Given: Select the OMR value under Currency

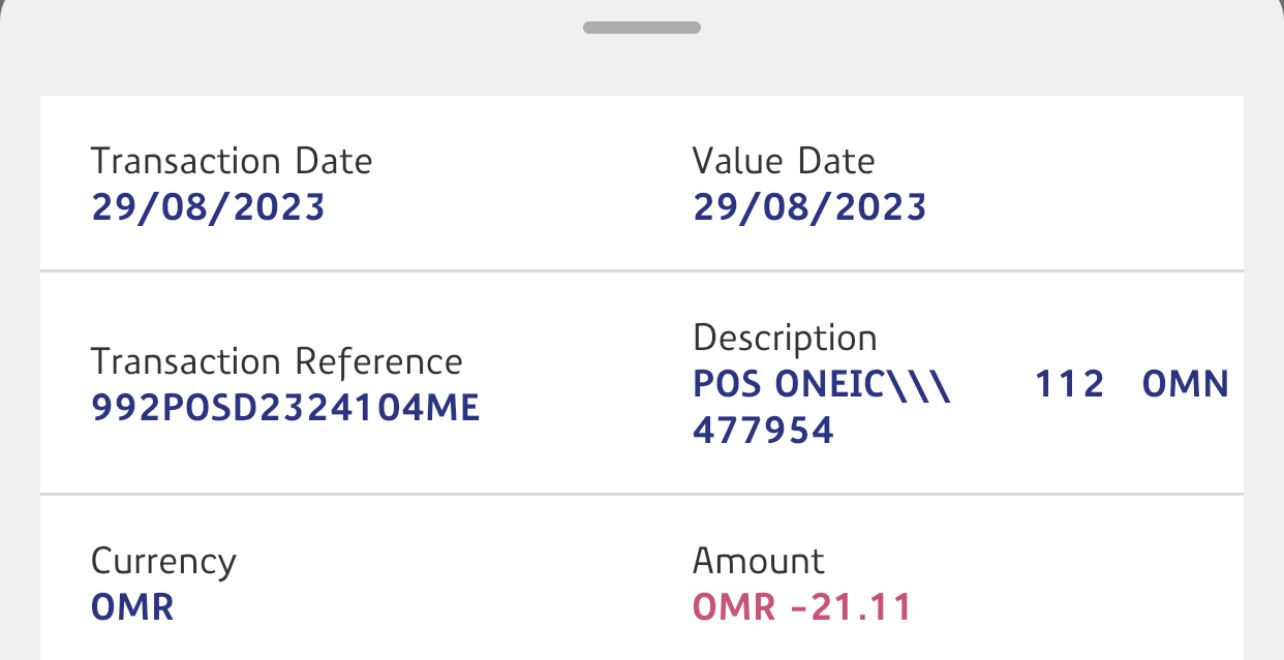Looking at the screenshot, I should pos(132,607).
